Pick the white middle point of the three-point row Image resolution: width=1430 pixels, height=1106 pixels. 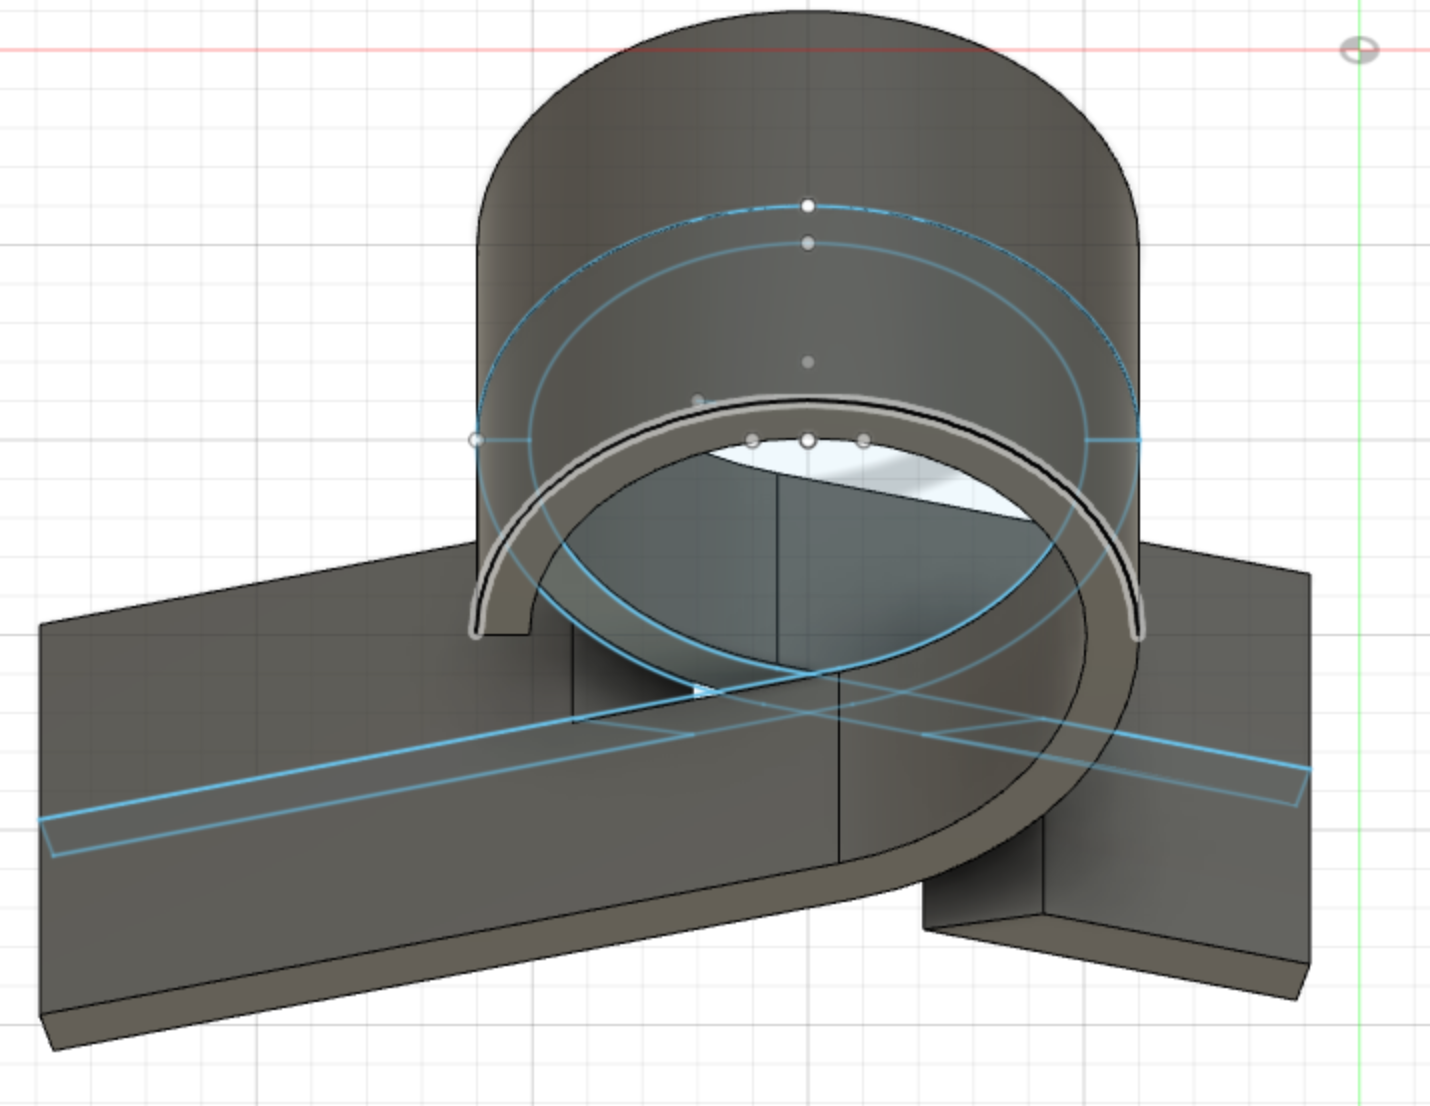[x=808, y=441]
